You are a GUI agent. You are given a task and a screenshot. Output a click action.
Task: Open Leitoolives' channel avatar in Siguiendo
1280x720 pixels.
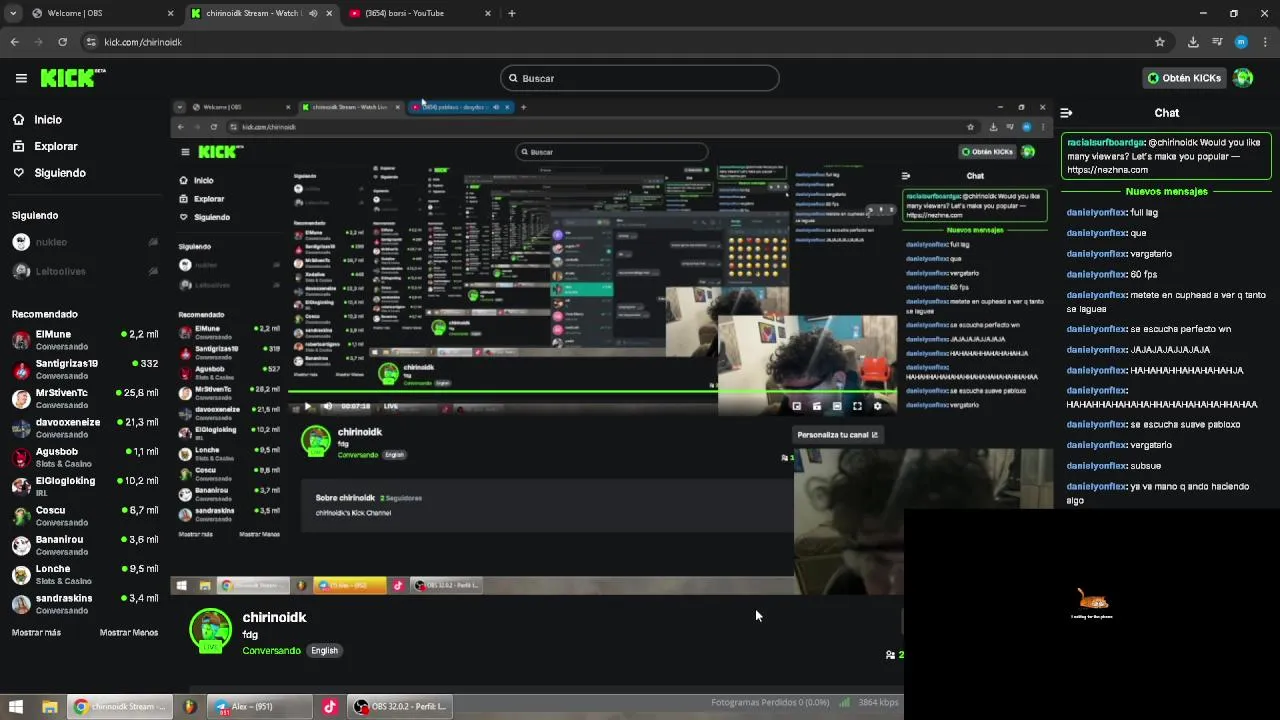click(x=21, y=271)
